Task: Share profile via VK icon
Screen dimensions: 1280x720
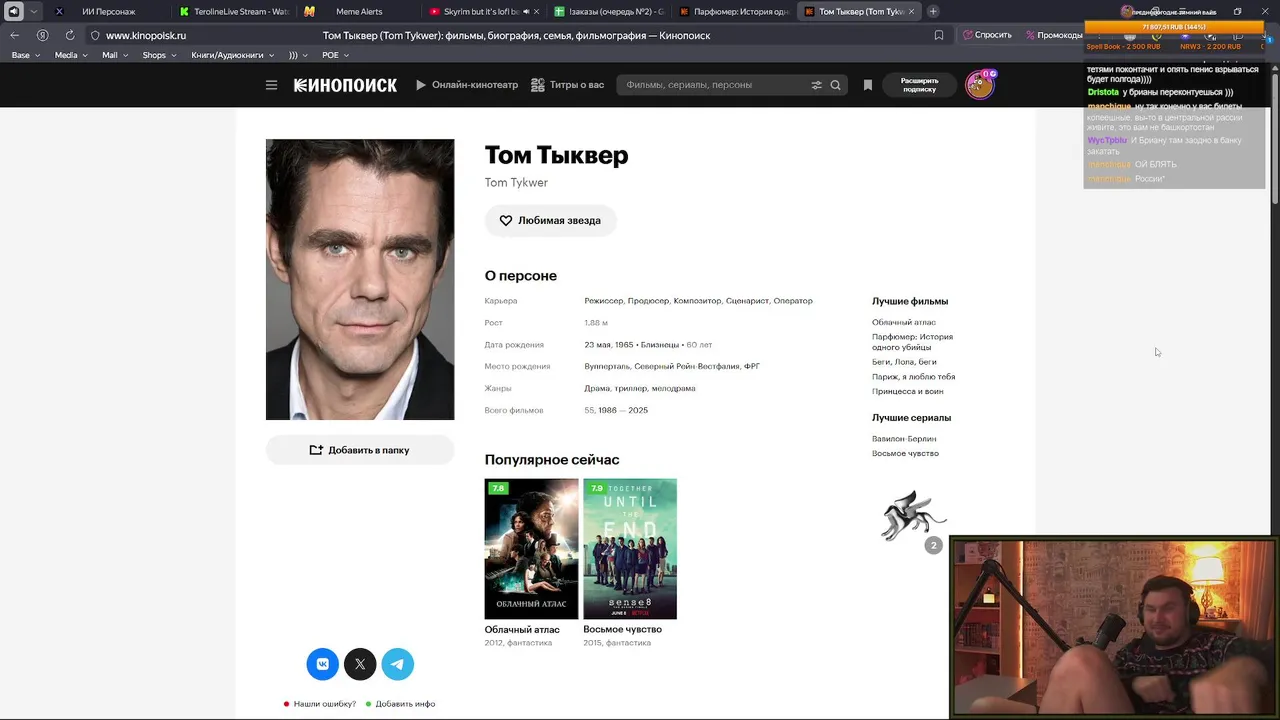Action: [x=322, y=664]
